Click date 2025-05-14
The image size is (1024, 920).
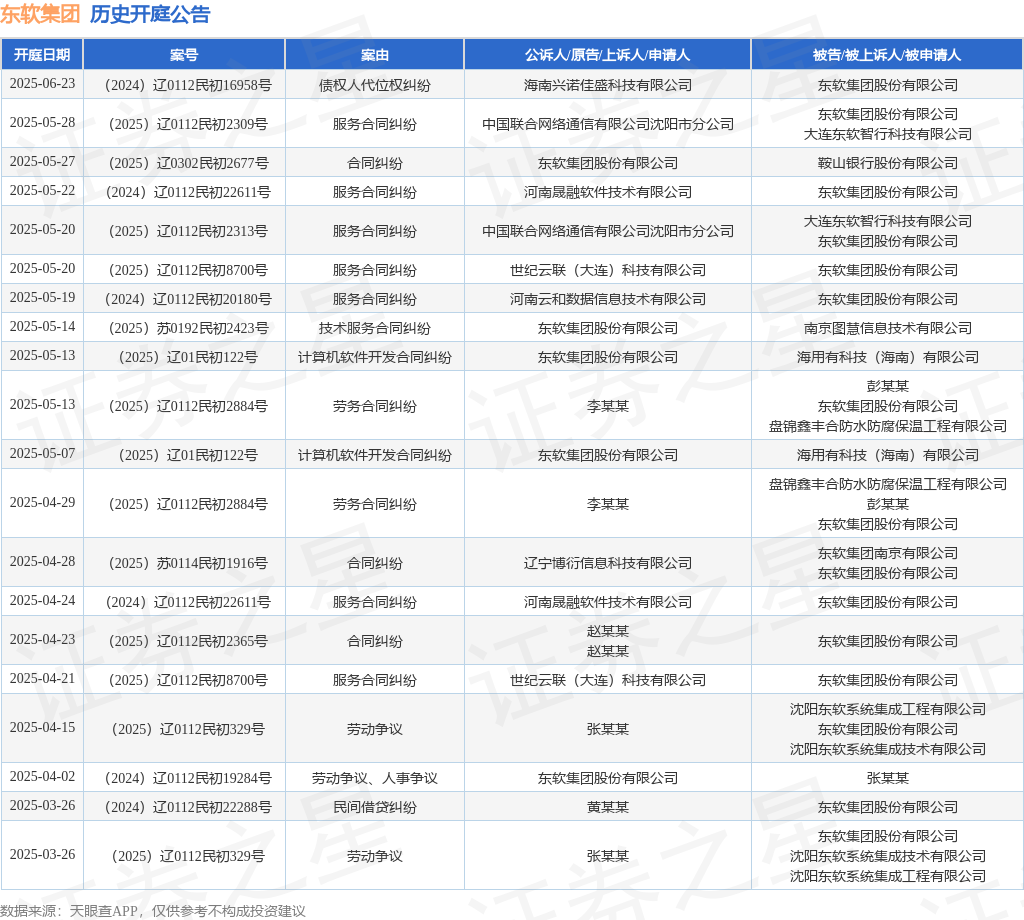pyautogui.click(x=42, y=326)
